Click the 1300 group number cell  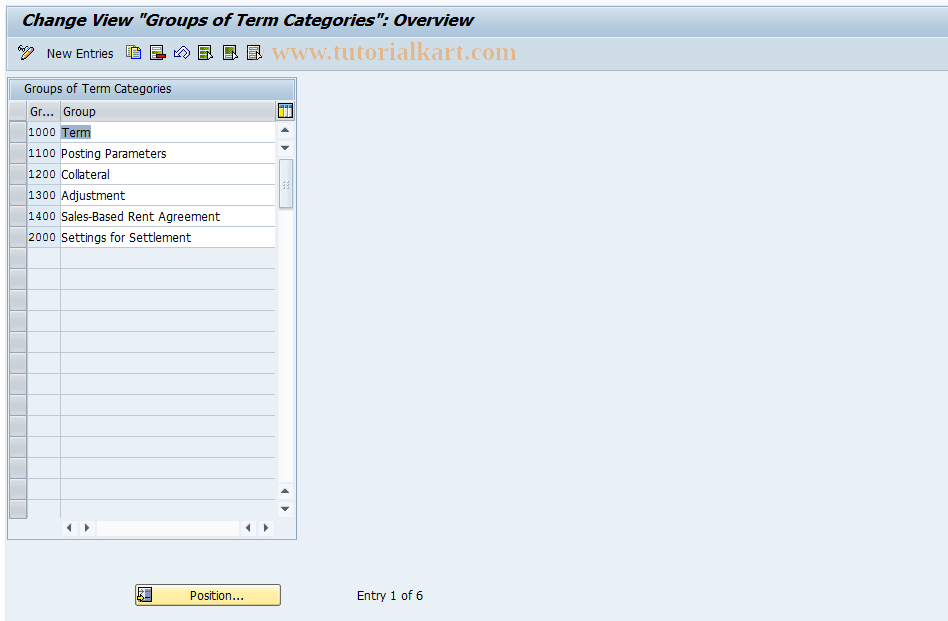tap(43, 195)
